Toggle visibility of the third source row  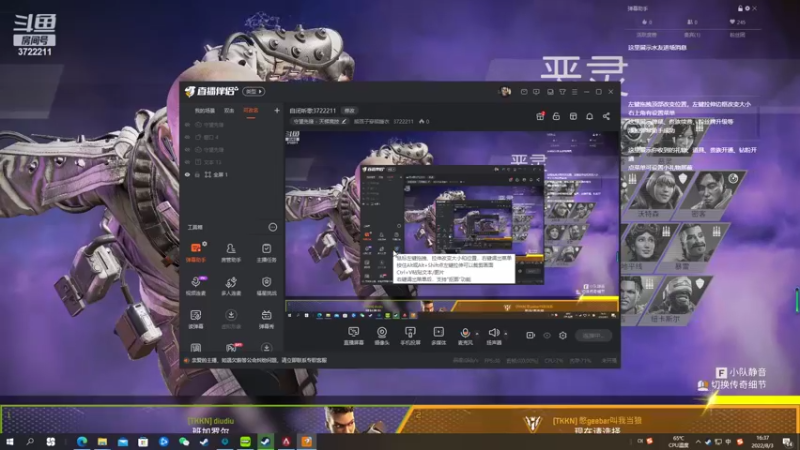point(187,150)
